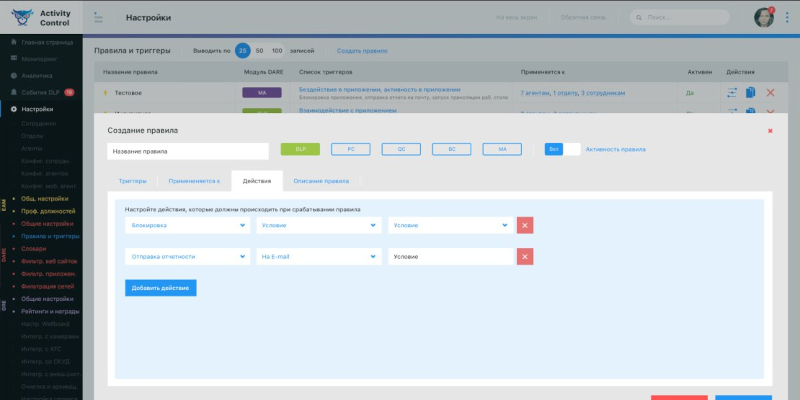The height and width of the screenshot is (400, 800).
Task: Switch to the Триггеры tab
Action: (x=132, y=181)
